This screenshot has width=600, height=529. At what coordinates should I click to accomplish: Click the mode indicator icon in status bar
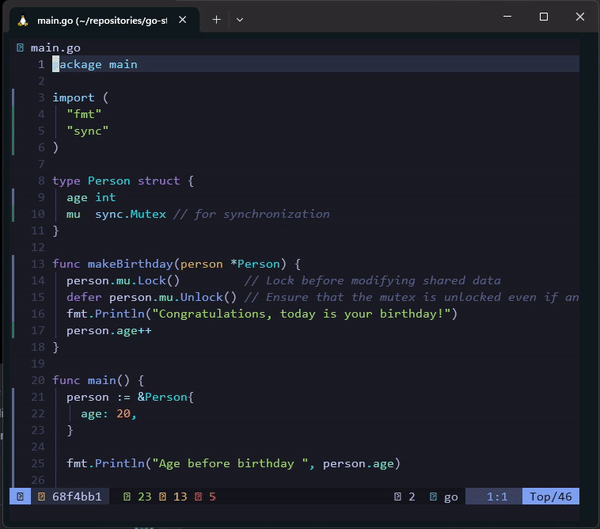[x=21, y=497]
